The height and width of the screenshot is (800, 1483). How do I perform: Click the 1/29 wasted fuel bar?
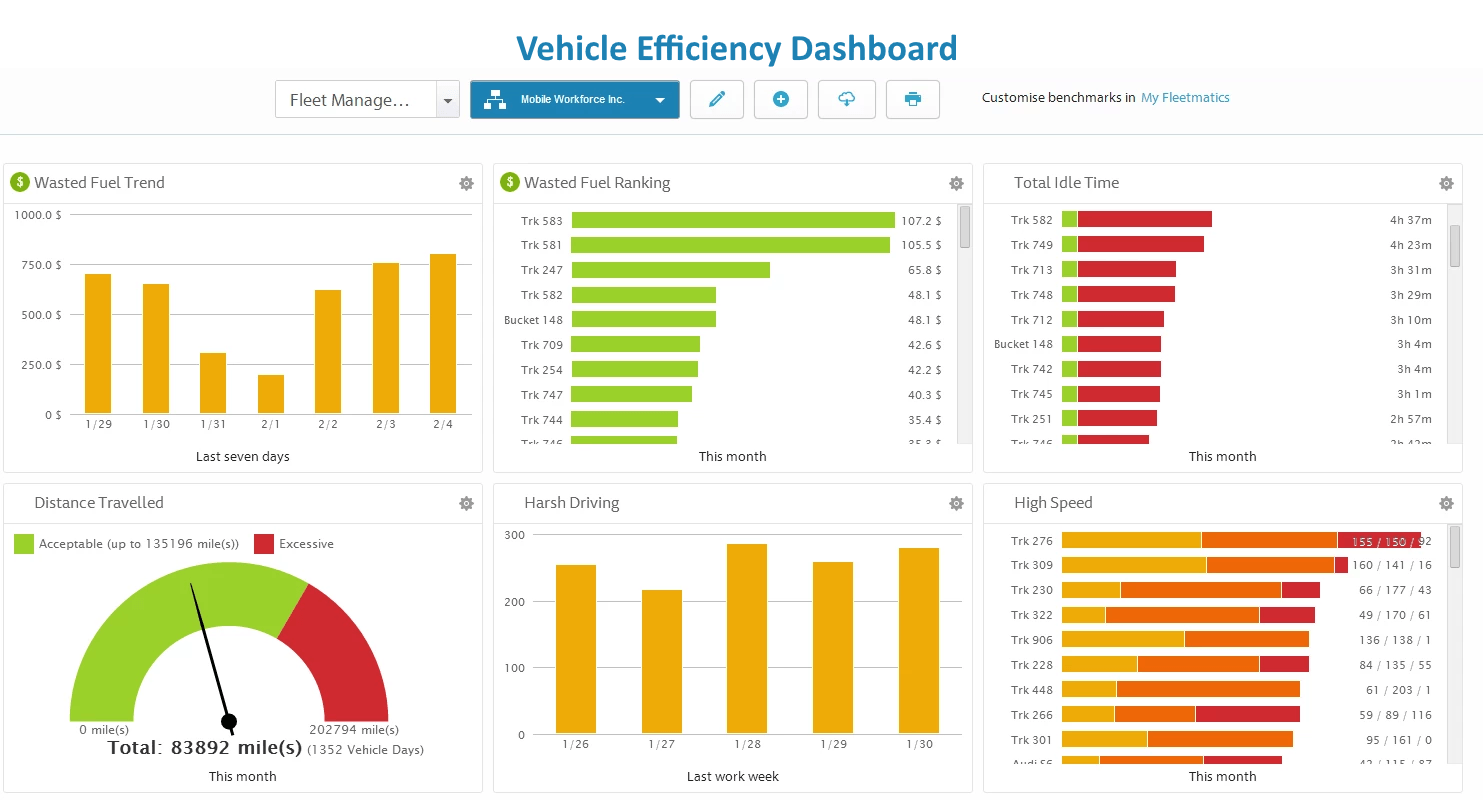(x=98, y=344)
